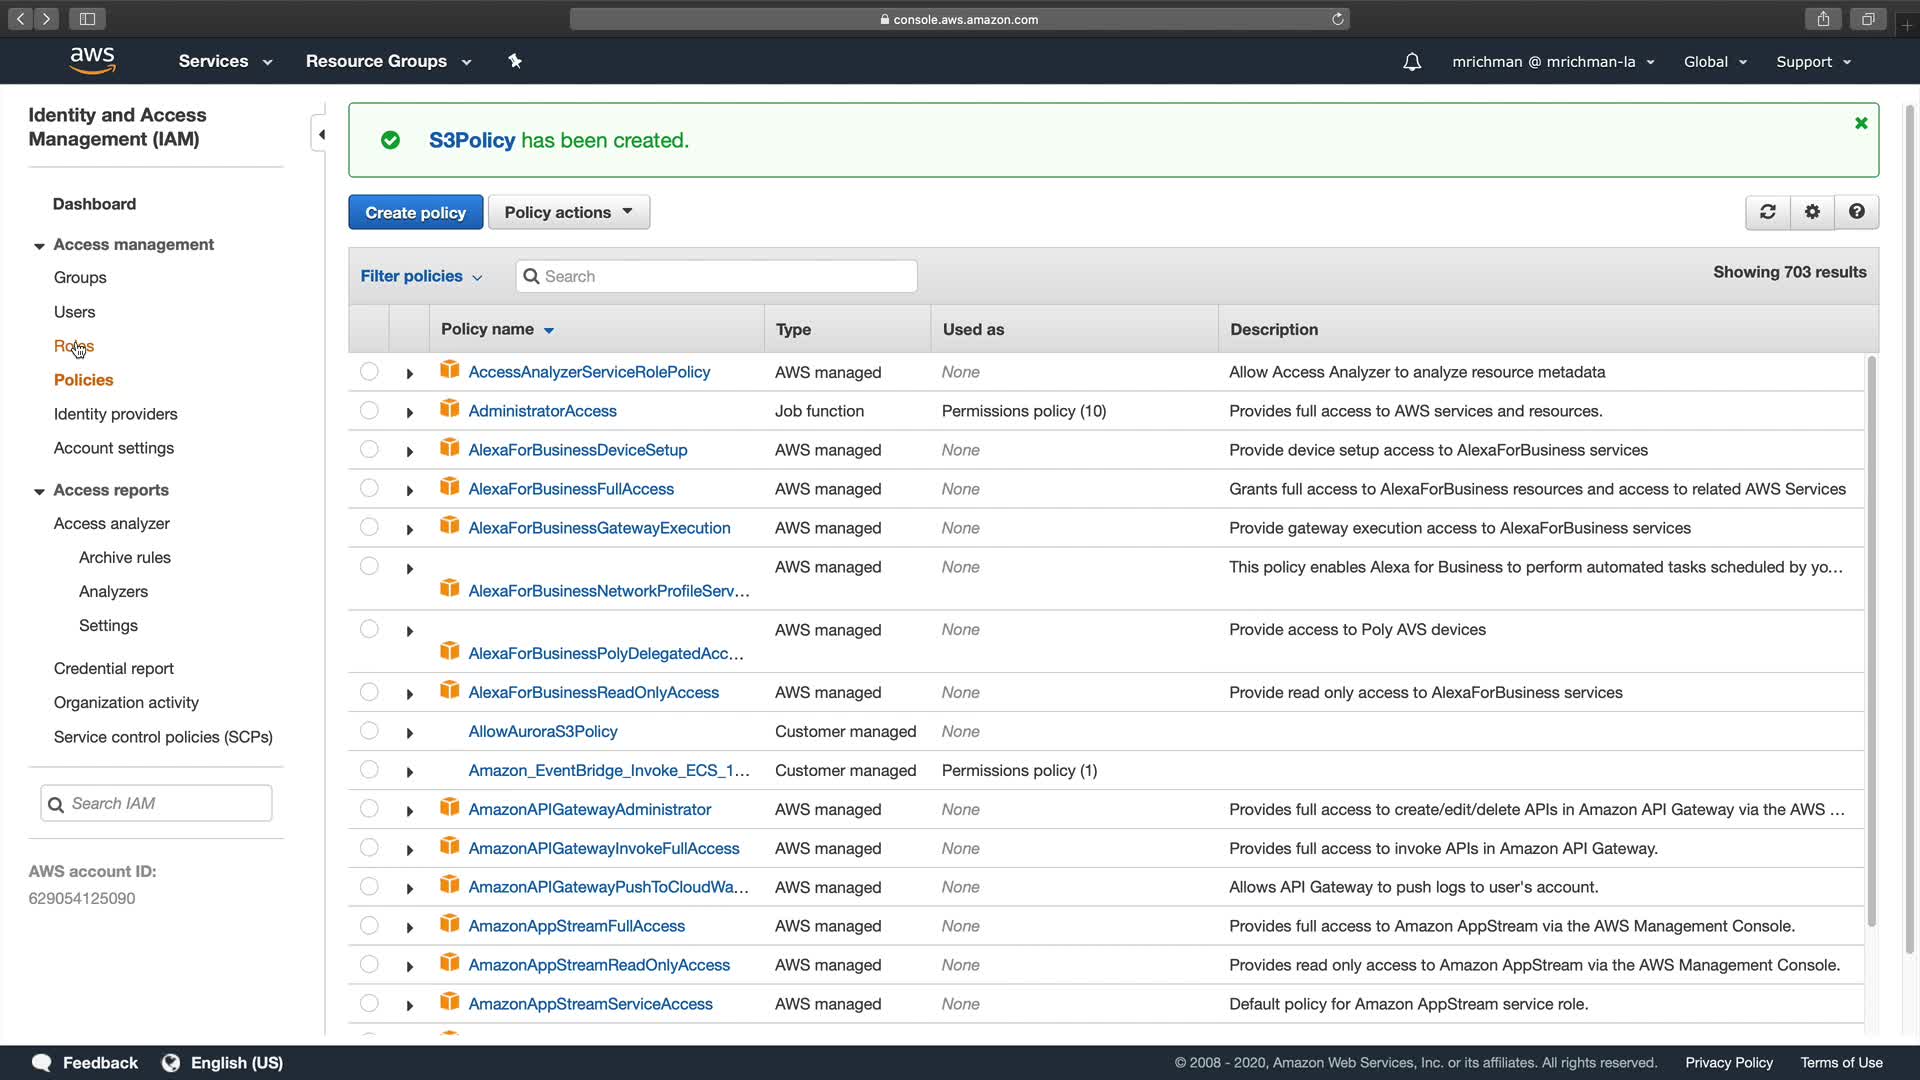This screenshot has width=1920, height=1080.
Task: Select the AmazonAppStreamFullAccess radio button
Action: click(369, 926)
